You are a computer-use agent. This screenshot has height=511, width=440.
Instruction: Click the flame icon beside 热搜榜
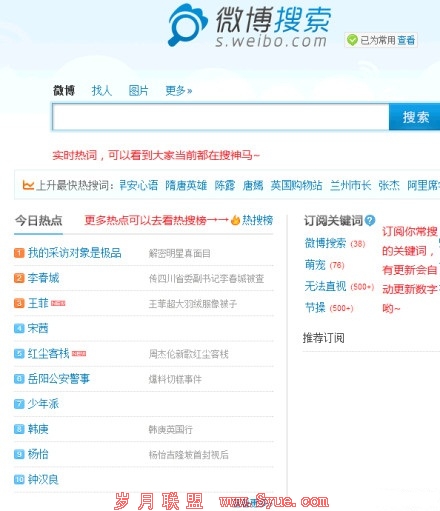tap(235, 220)
